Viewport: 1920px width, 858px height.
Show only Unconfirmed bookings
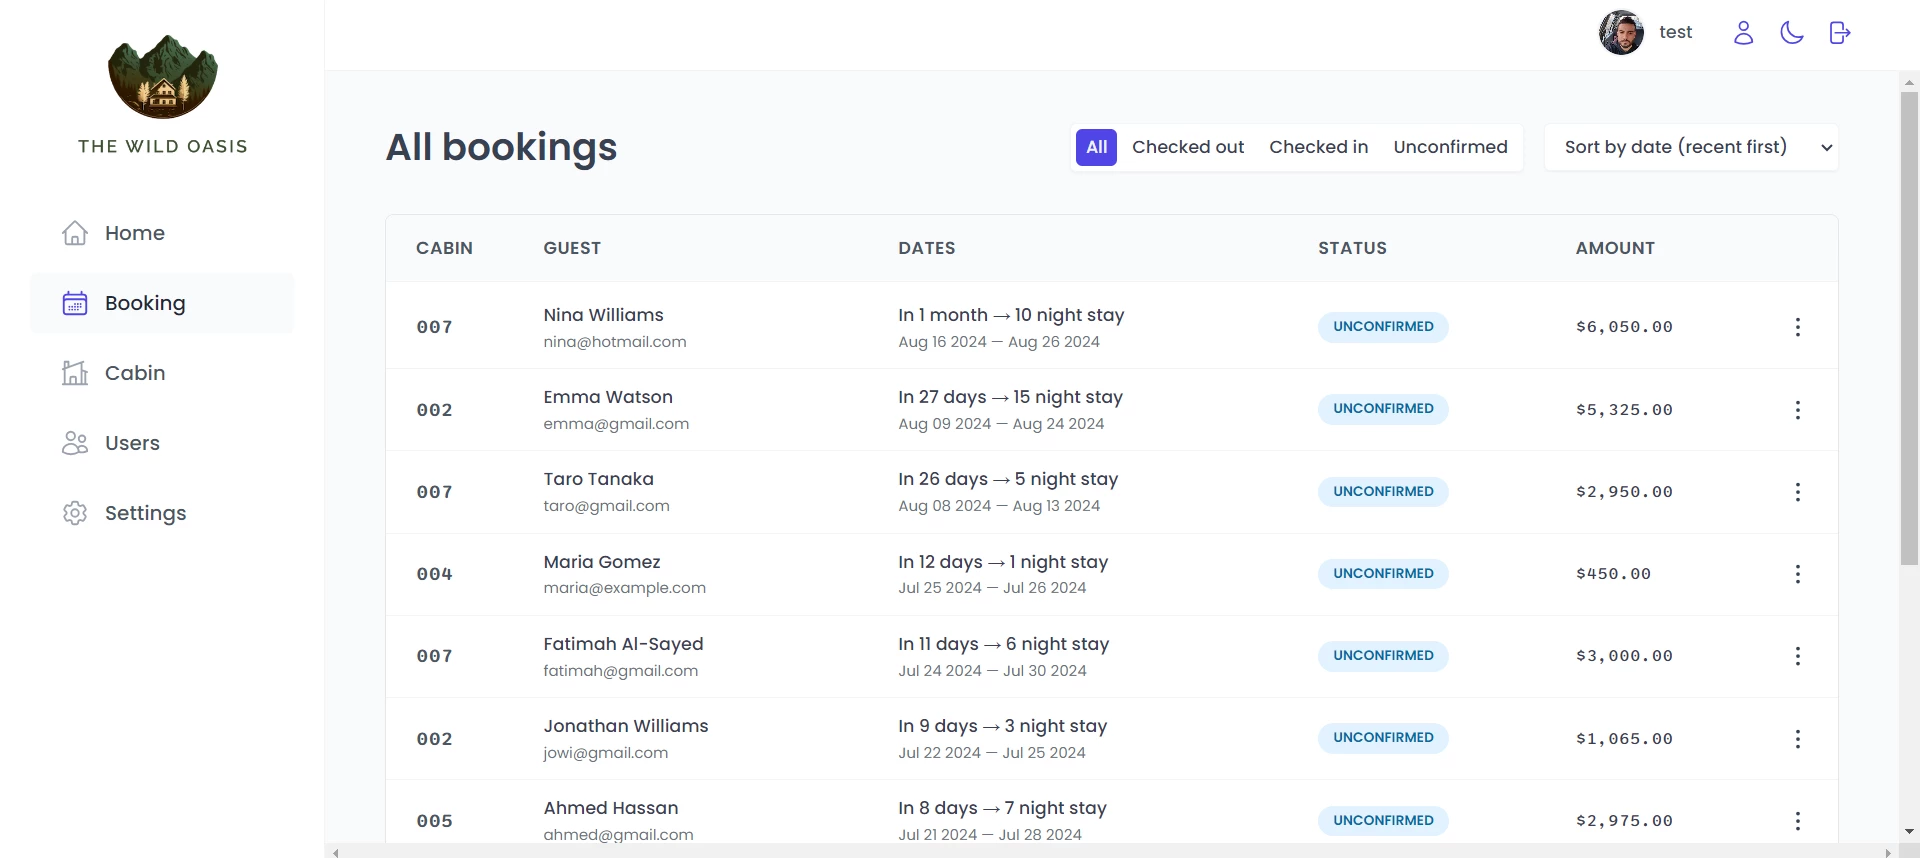coord(1449,147)
